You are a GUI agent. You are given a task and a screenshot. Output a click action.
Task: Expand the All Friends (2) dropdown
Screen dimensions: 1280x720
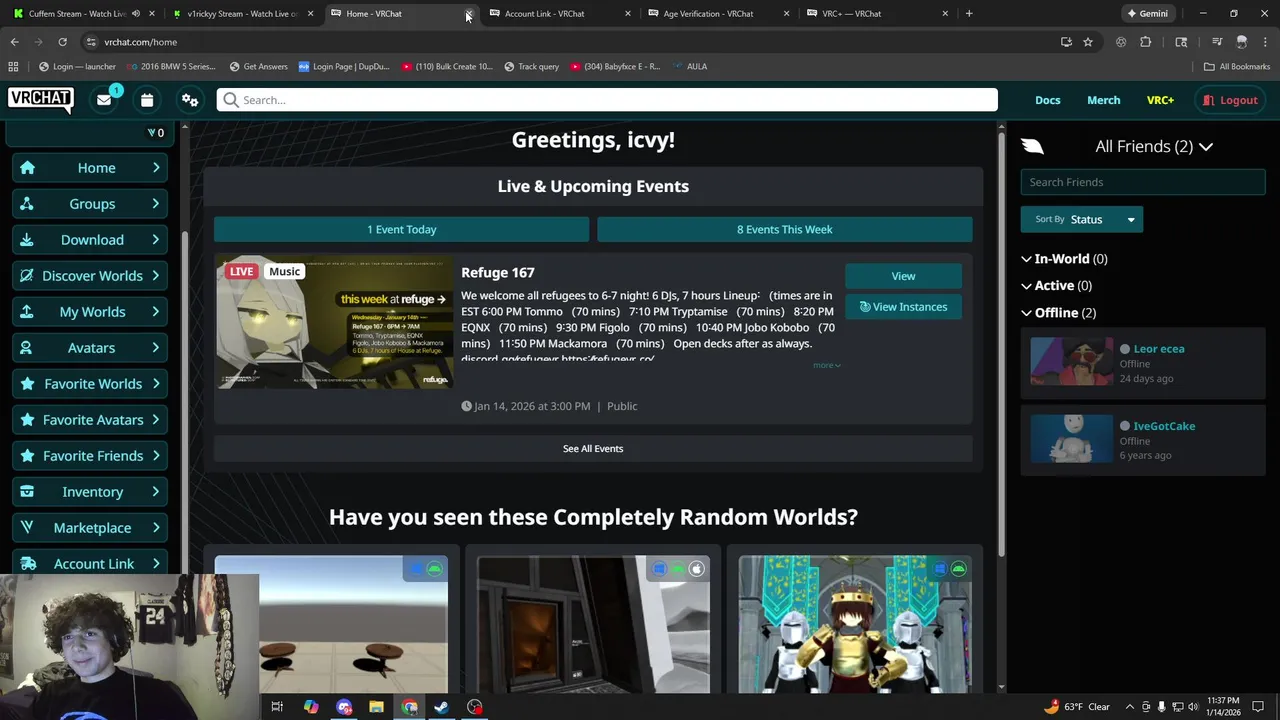(1153, 147)
